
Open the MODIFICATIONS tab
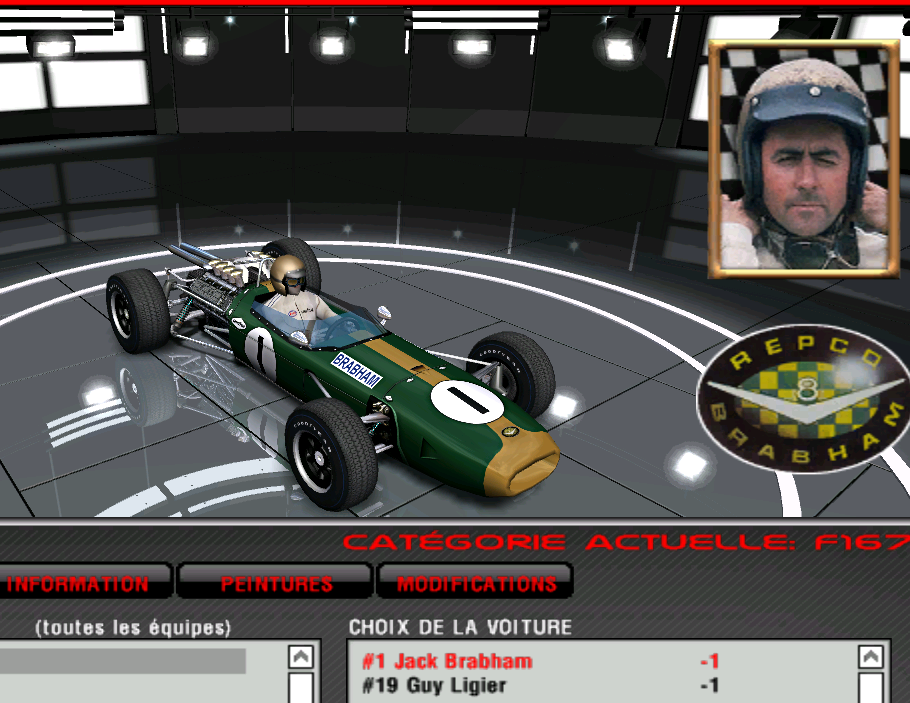[476, 583]
